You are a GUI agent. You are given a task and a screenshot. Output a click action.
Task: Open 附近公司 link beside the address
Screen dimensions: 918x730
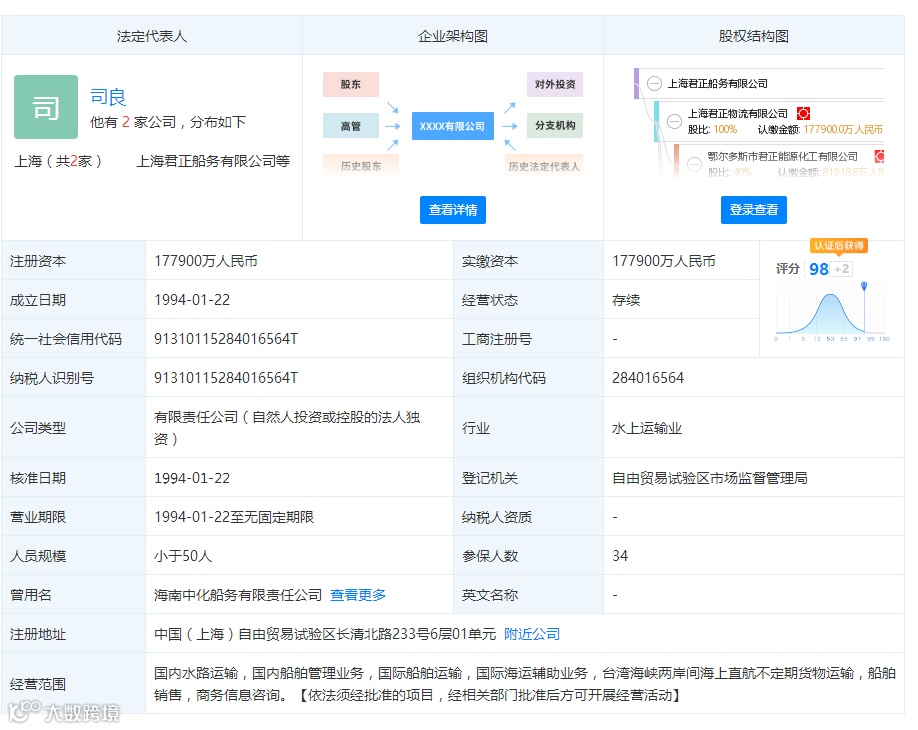[532, 634]
